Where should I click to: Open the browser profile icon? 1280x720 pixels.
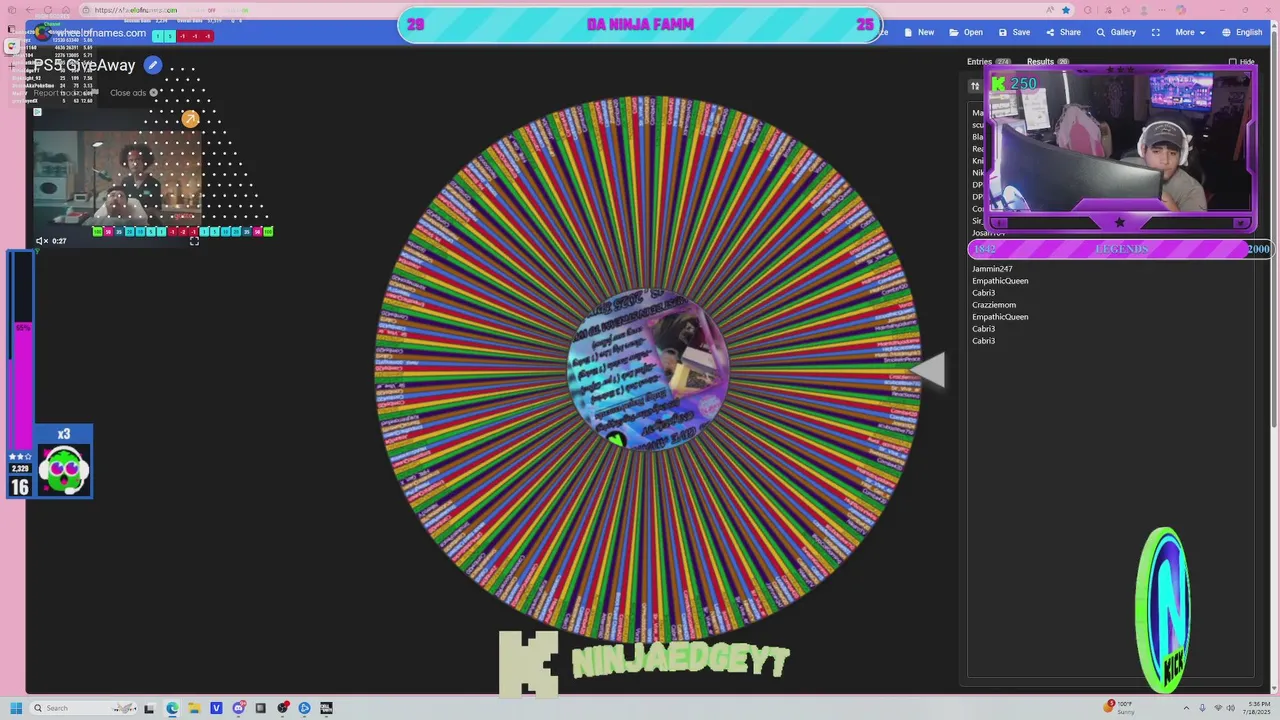pyautogui.click(x=1144, y=10)
